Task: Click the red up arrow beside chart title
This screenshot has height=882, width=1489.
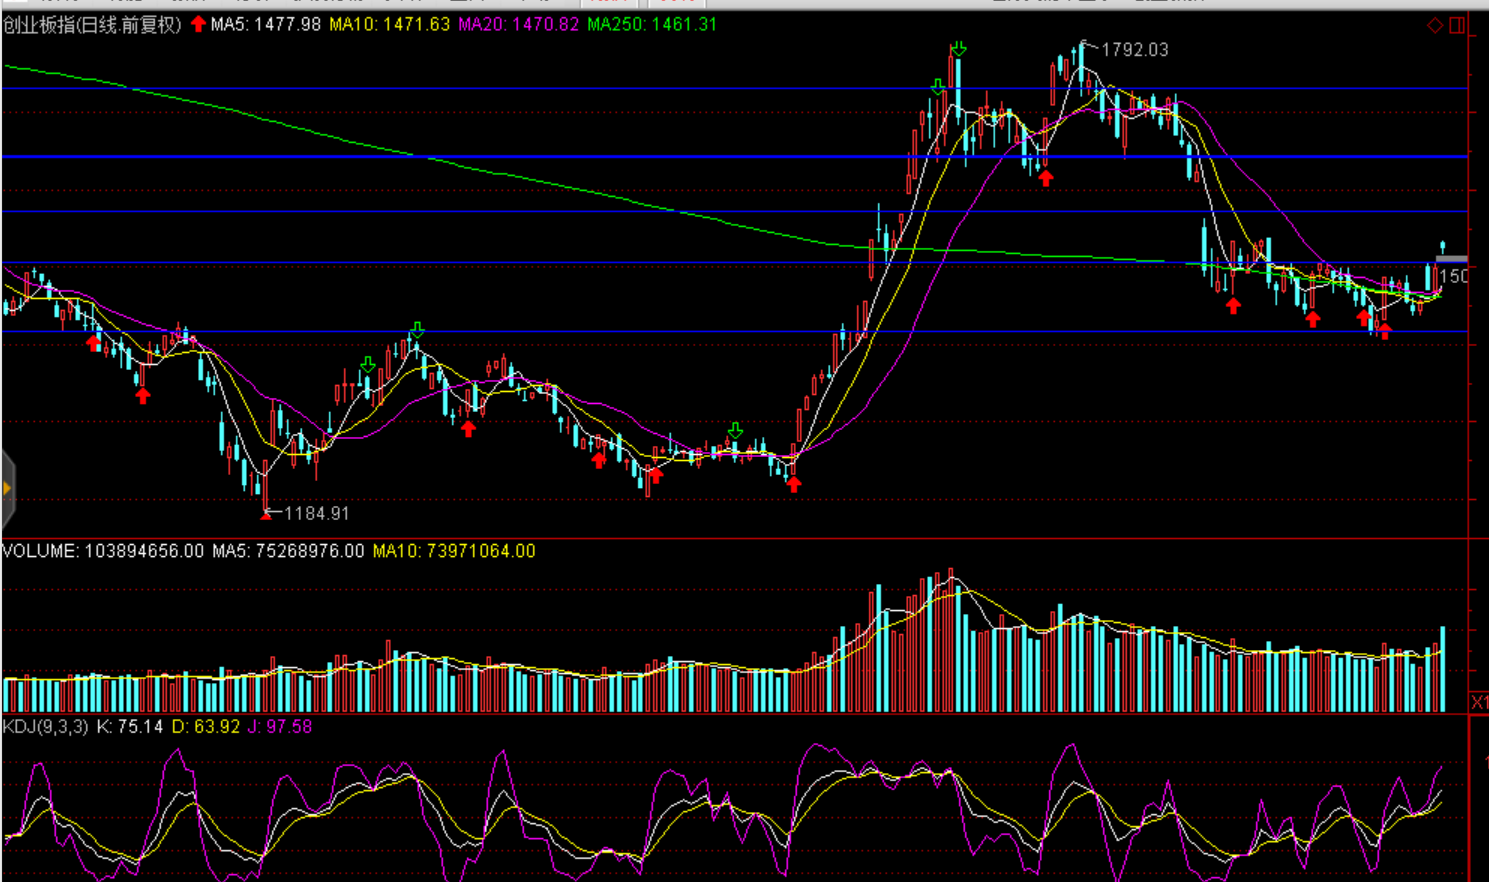Action: [198, 24]
